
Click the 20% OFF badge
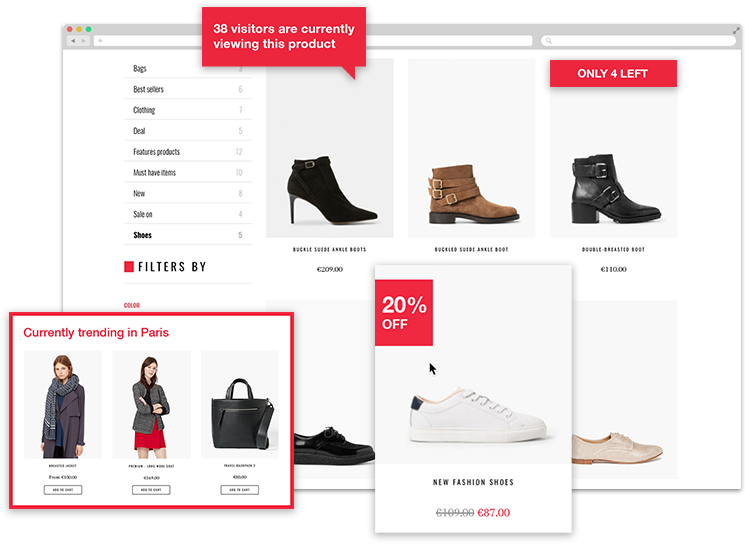[x=404, y=313]
